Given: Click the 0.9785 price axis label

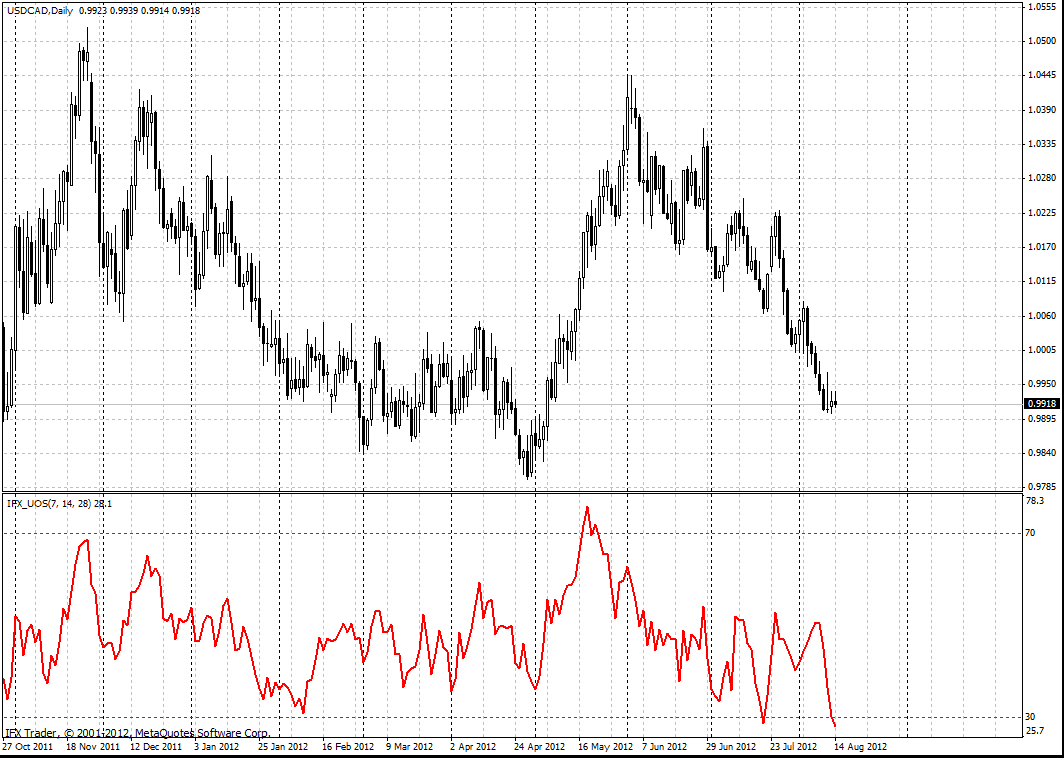Looking at the screenshot, I should [1041, 487].
